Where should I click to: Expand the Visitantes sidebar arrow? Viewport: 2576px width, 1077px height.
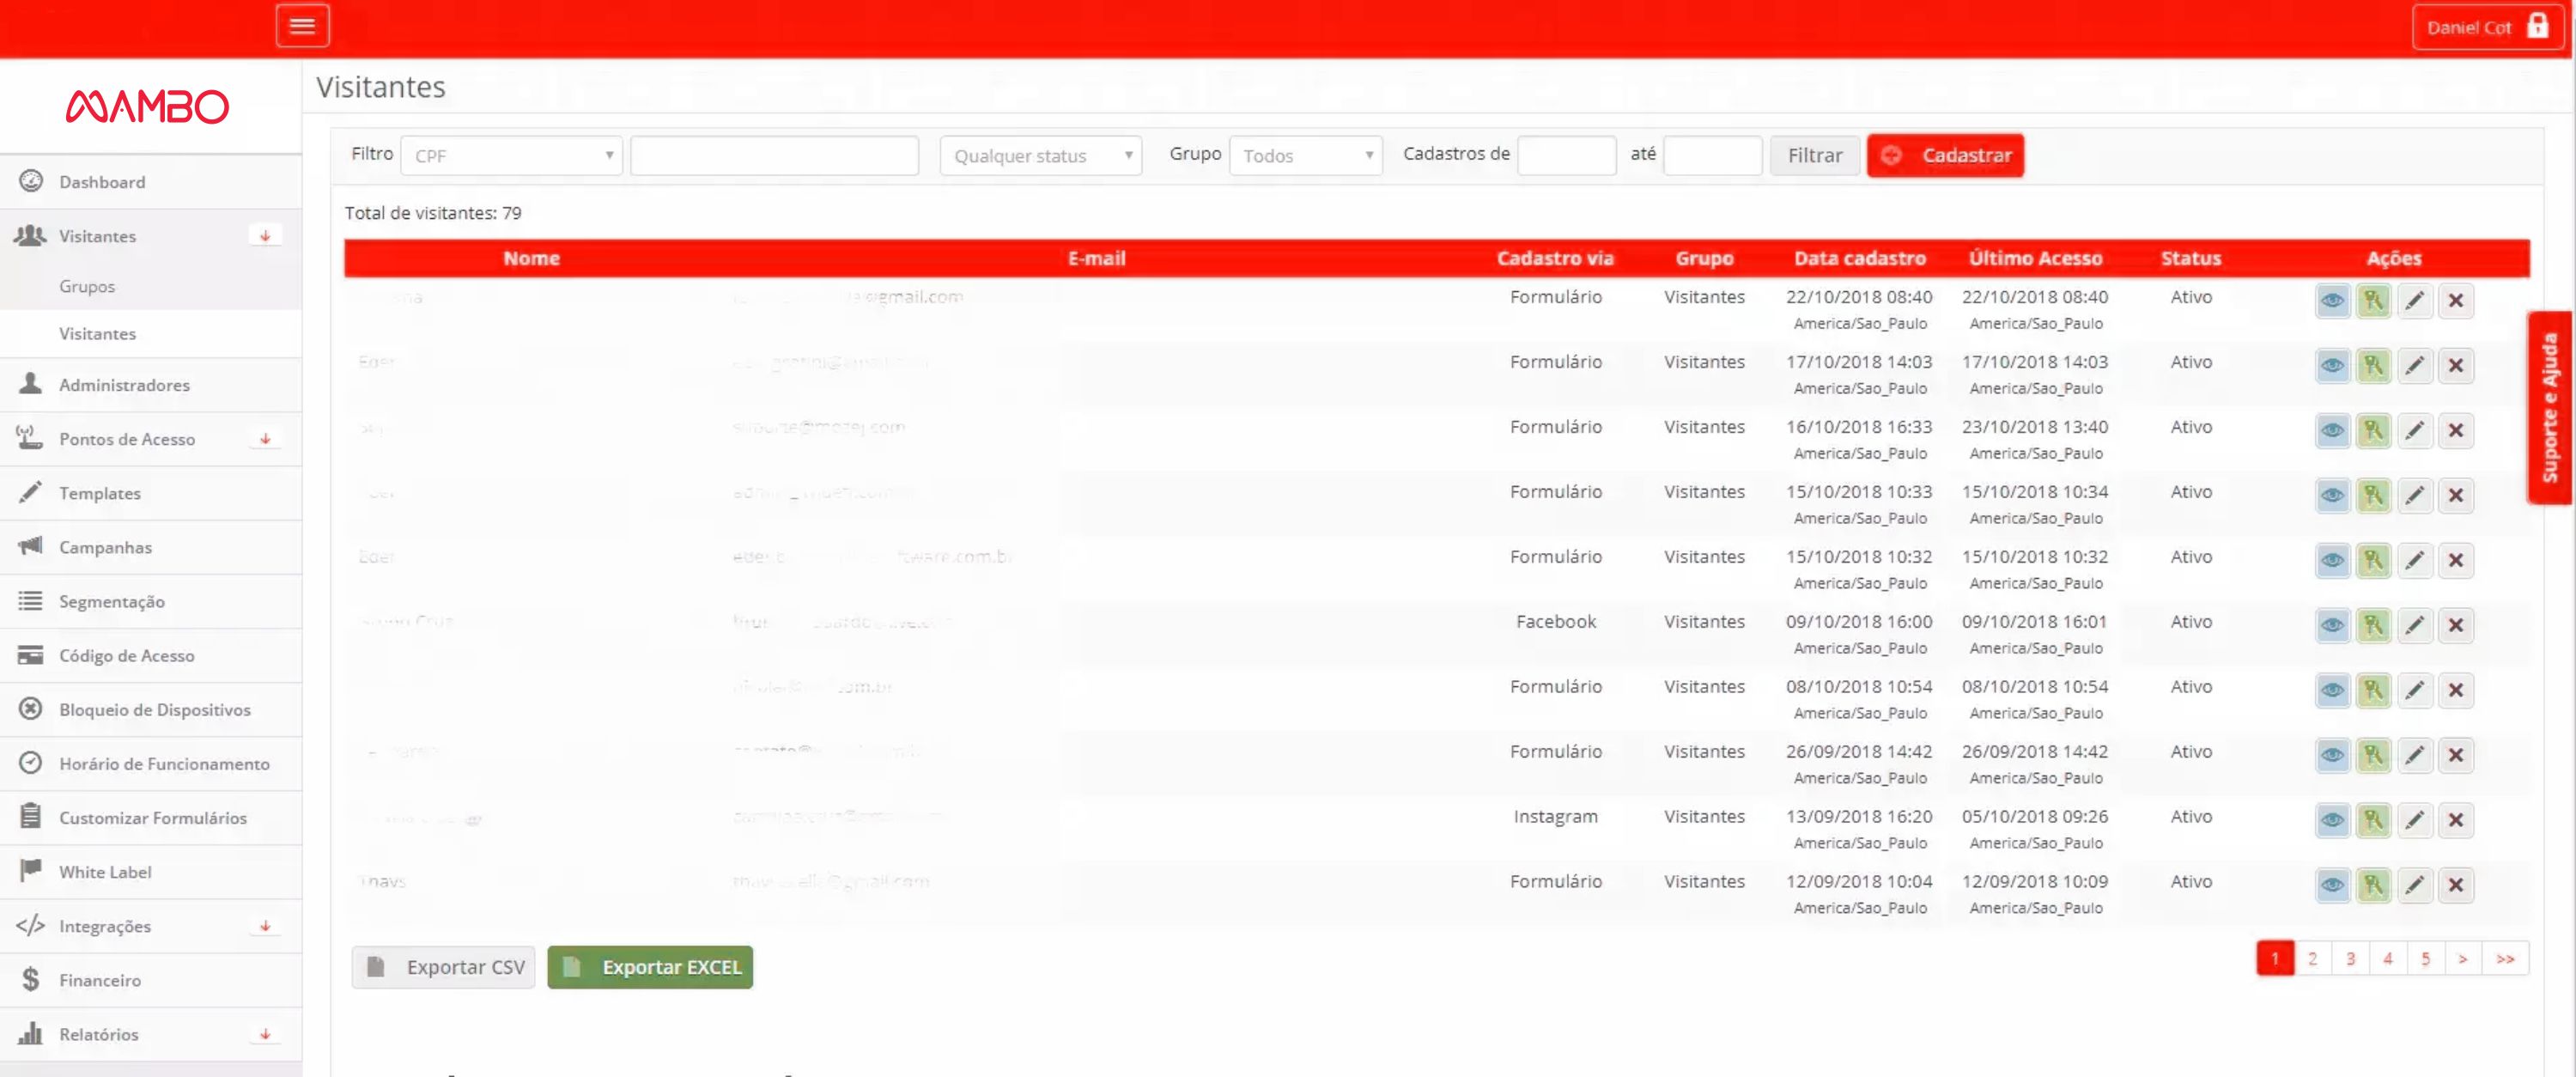pyautogui.click(x=265, y=236)
